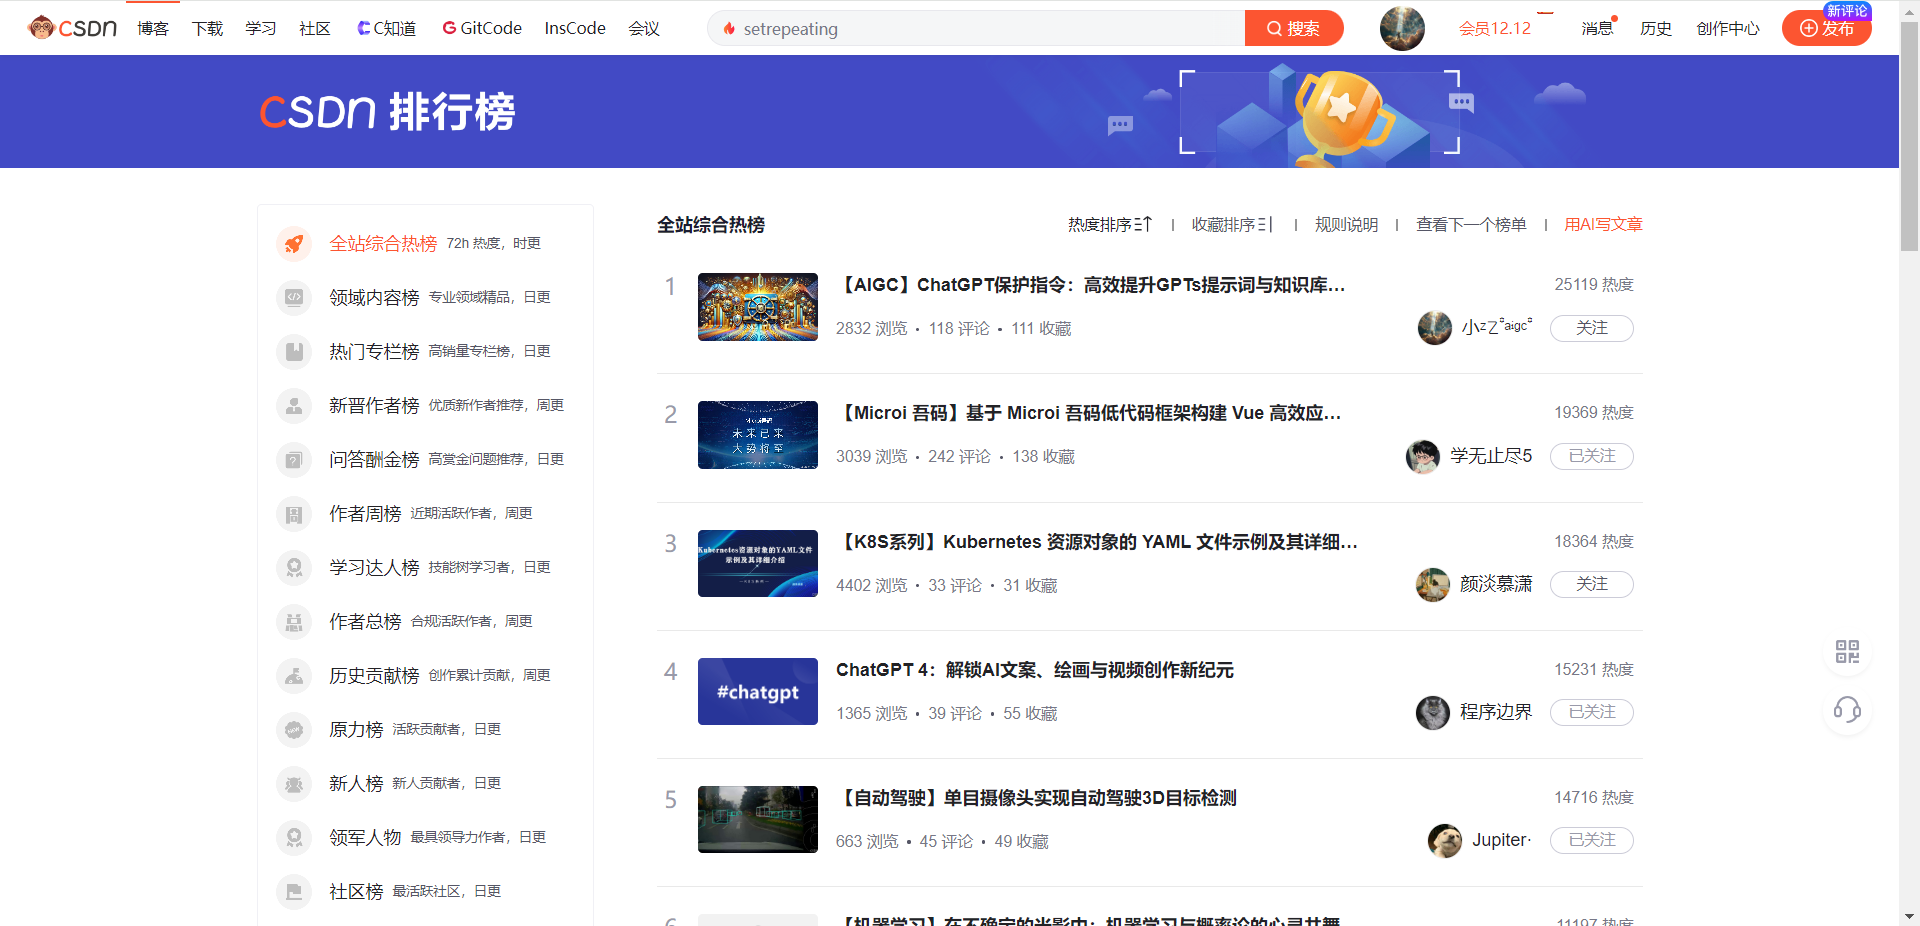Screen dimensions: 1920x926
Task: Open the QR code floating icon
Action: pos(1847,652)
